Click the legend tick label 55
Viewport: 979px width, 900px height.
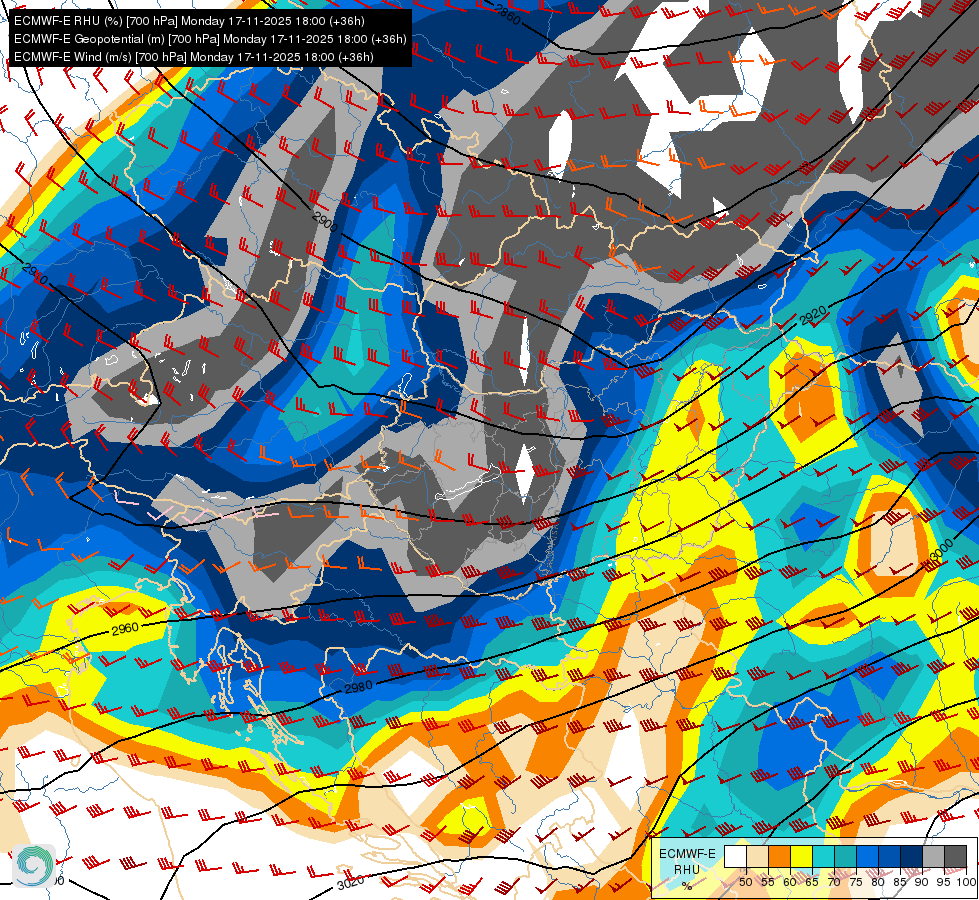(x=768, y=882)
